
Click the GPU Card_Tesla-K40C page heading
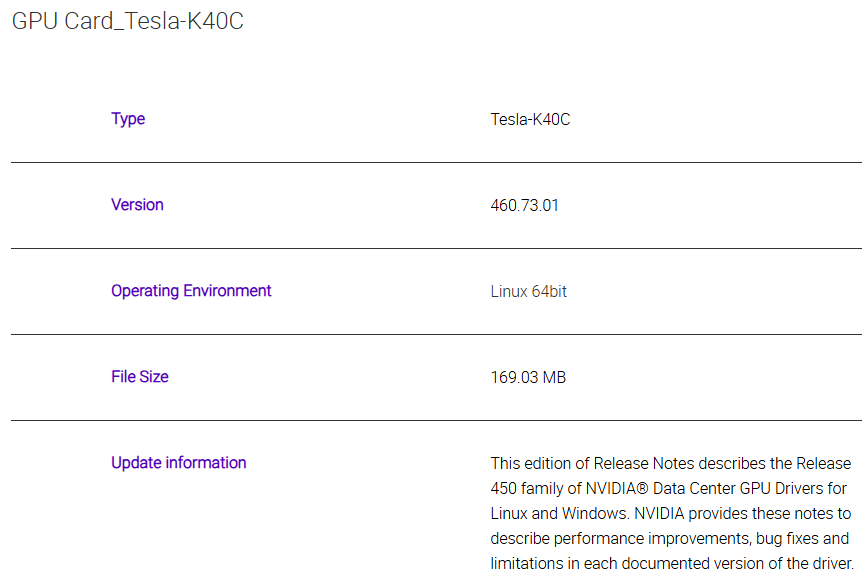click(127, 21)
